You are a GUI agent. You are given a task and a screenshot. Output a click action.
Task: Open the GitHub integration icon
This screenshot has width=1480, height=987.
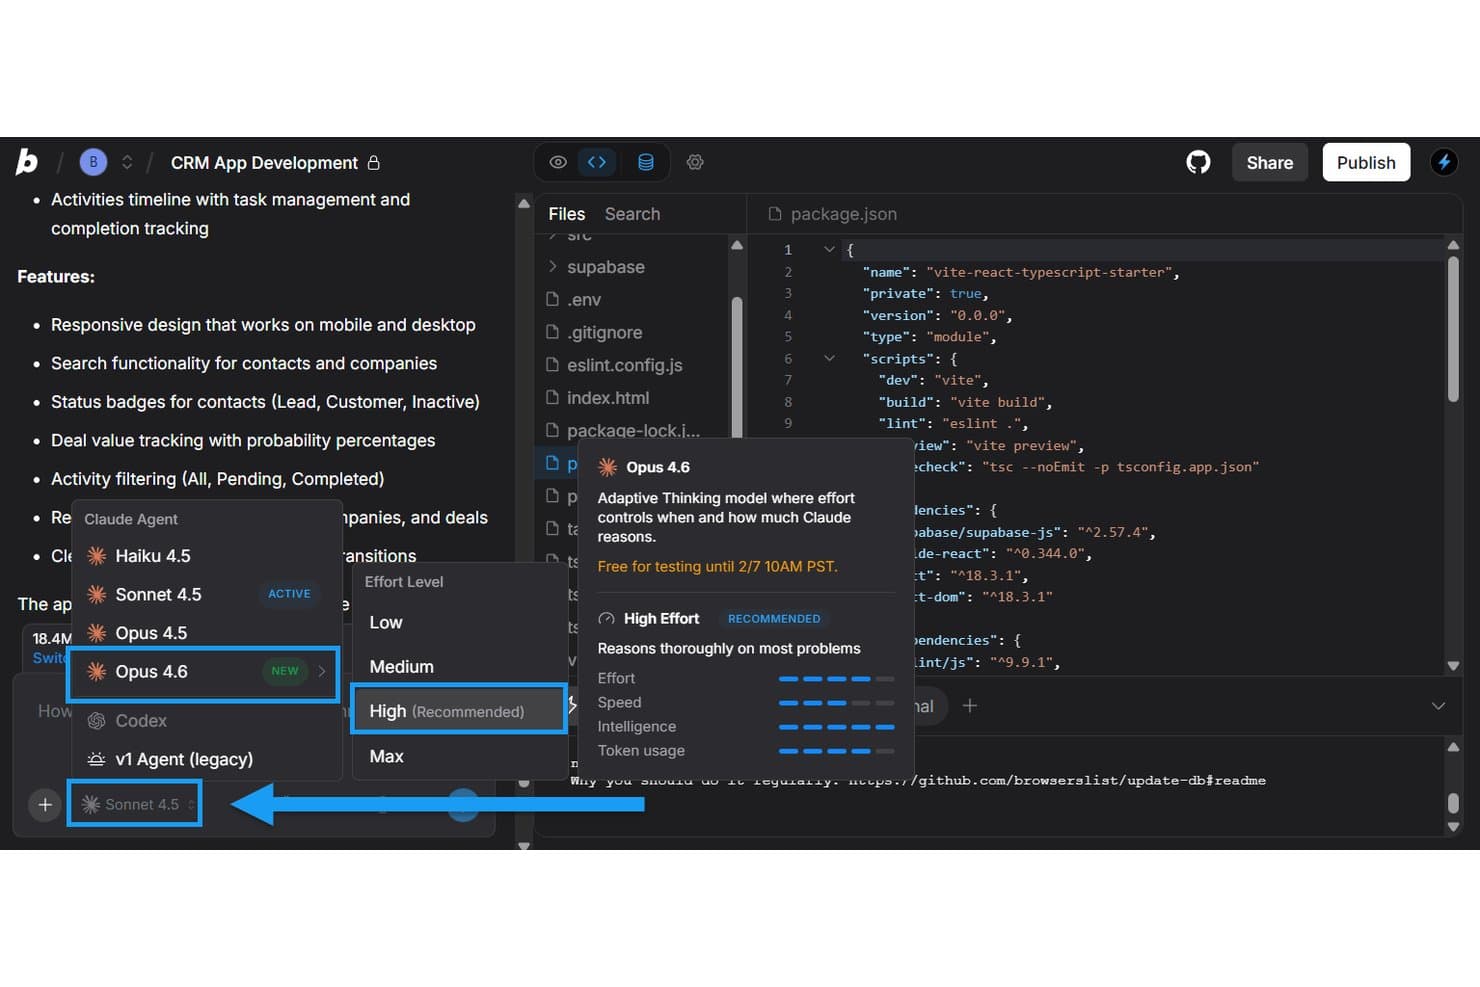pos(1198,162)
